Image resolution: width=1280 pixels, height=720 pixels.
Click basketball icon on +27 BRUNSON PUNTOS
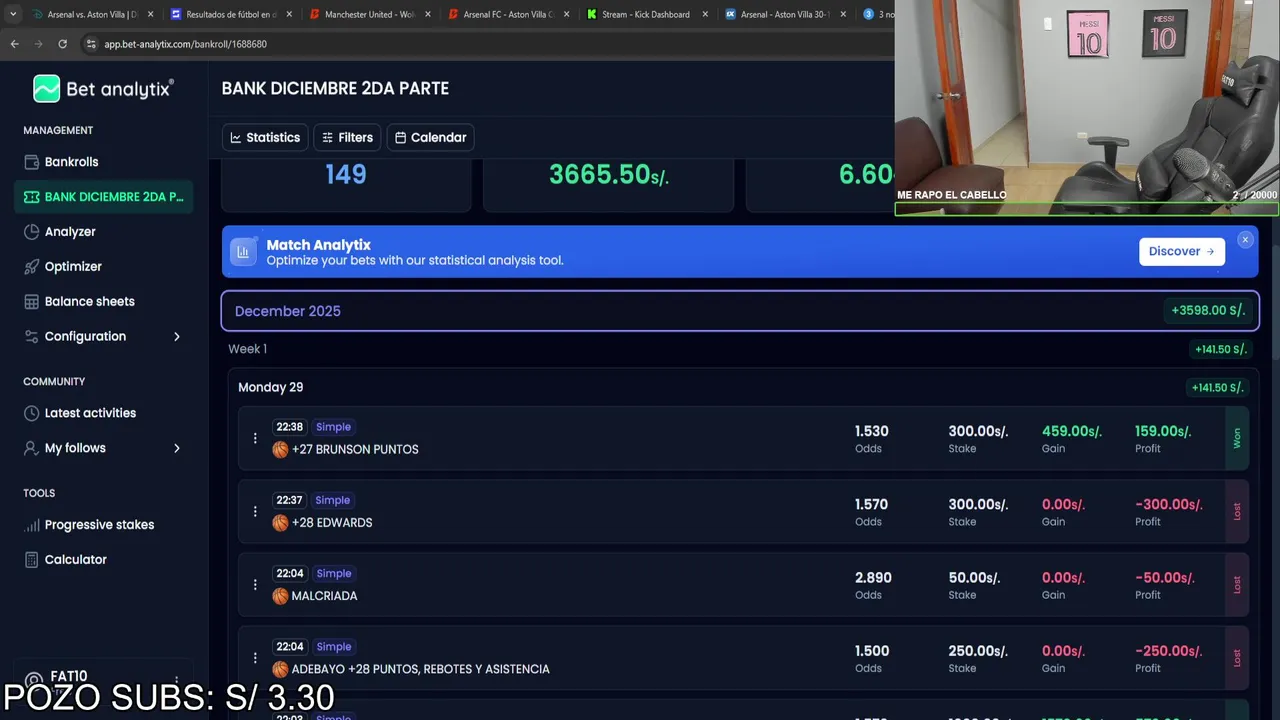point(280,450)
